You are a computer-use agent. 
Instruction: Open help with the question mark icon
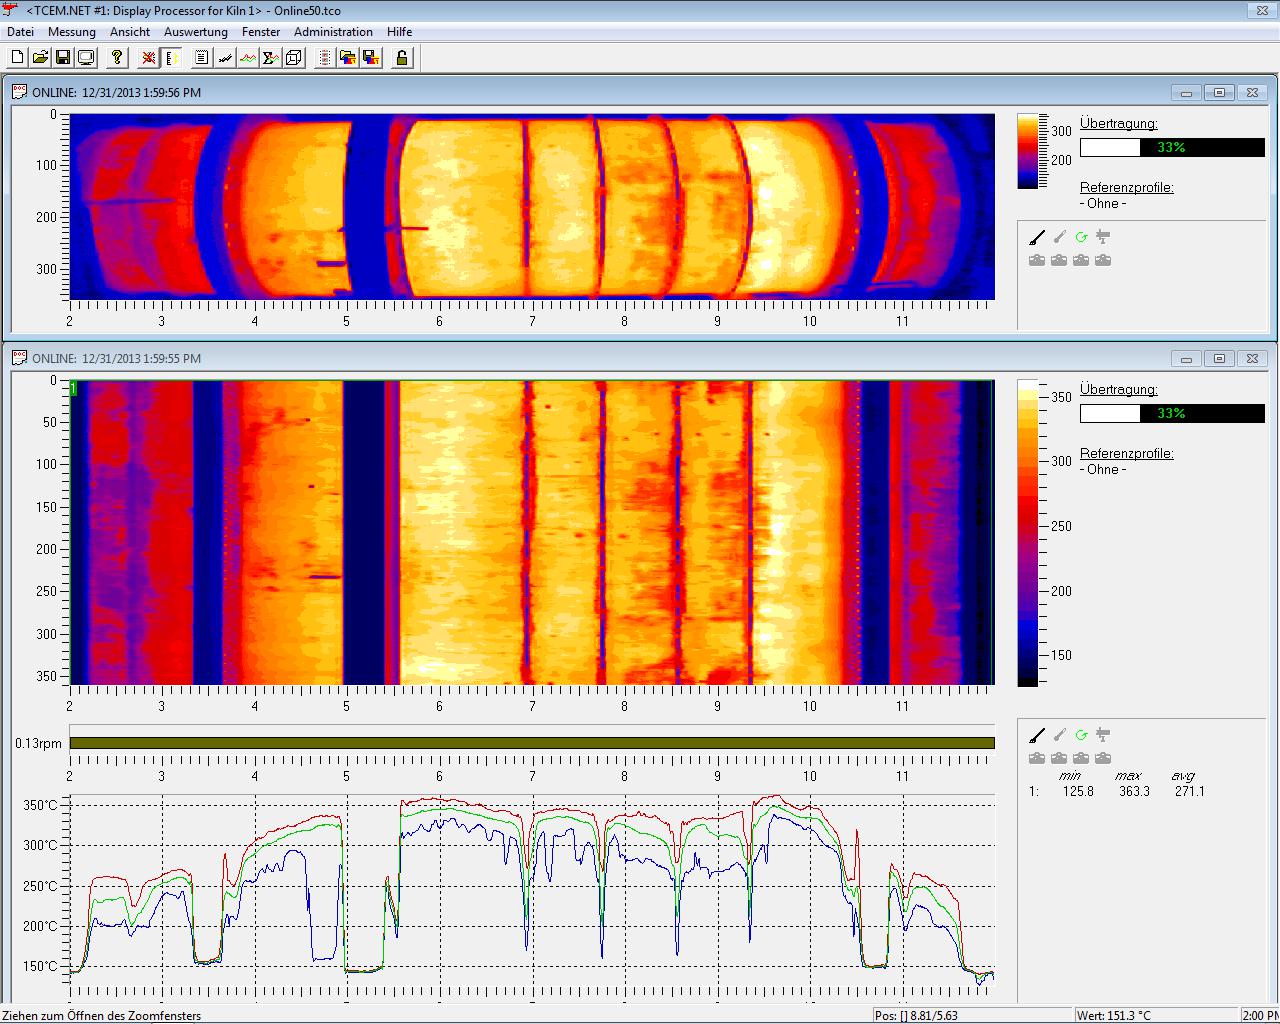(x=117, y=58)
